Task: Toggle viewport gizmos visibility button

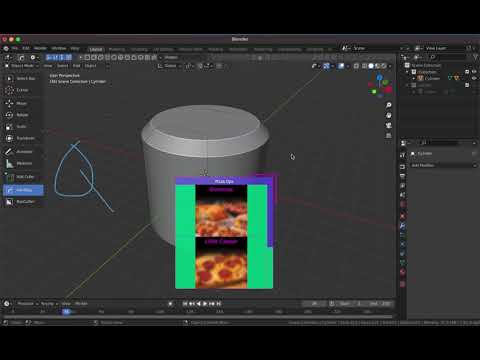Action: (326, 66)
